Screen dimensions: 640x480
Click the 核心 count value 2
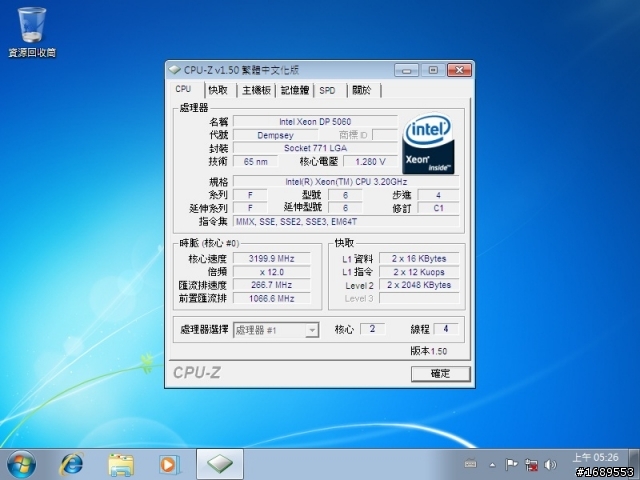click(372, 329)
